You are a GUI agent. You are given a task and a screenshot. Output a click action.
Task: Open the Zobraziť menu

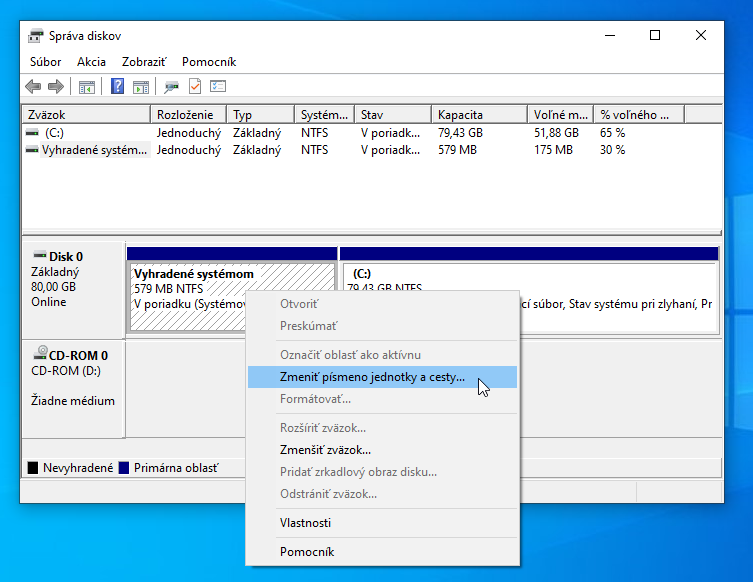coord(144,62)
